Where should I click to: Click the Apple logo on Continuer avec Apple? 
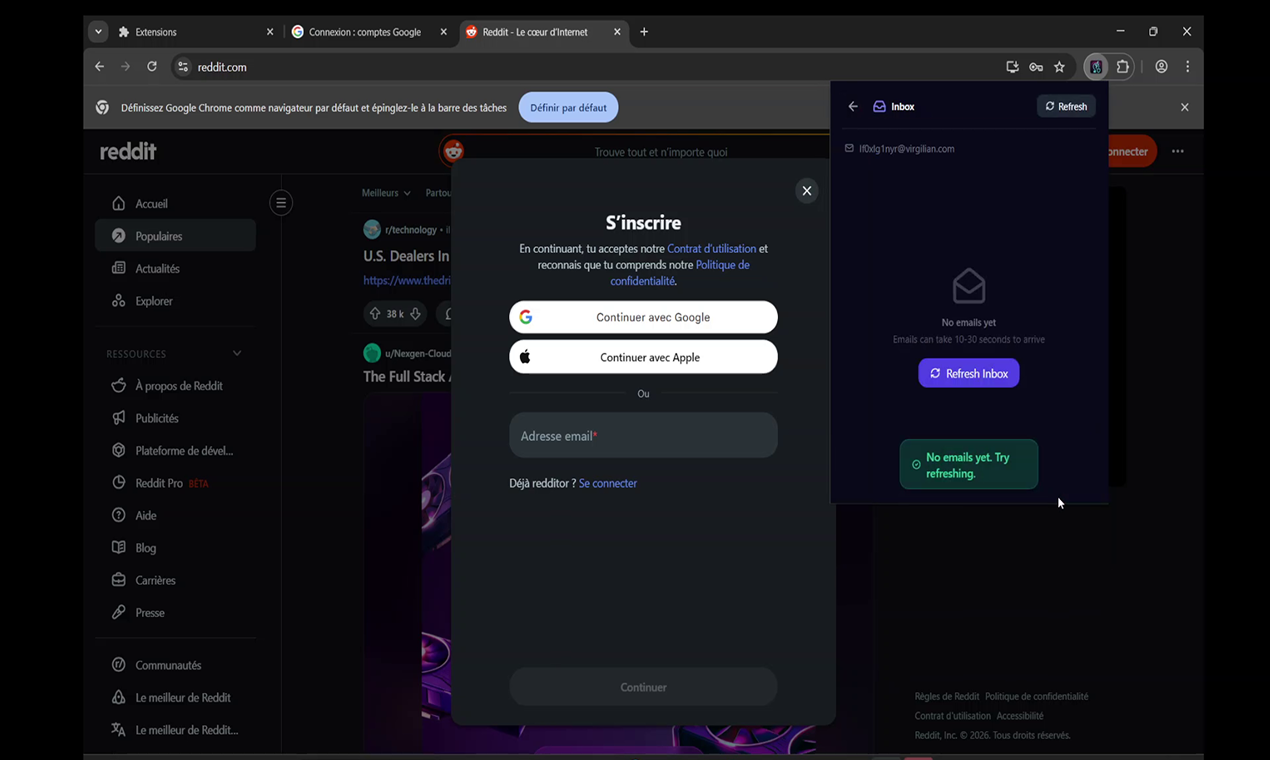coord(526,356)
